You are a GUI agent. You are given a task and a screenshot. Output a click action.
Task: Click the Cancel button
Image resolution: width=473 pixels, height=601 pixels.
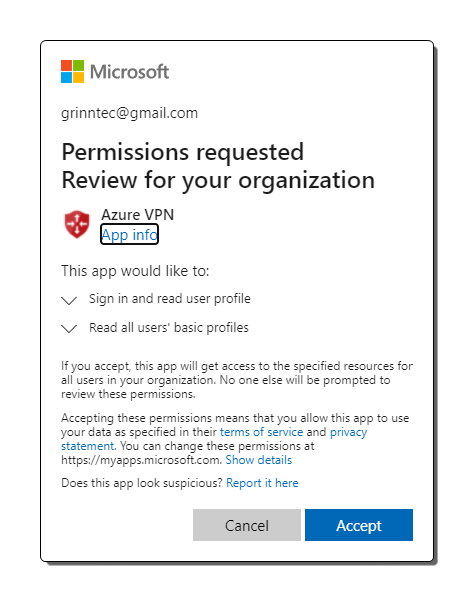point(247,525)
